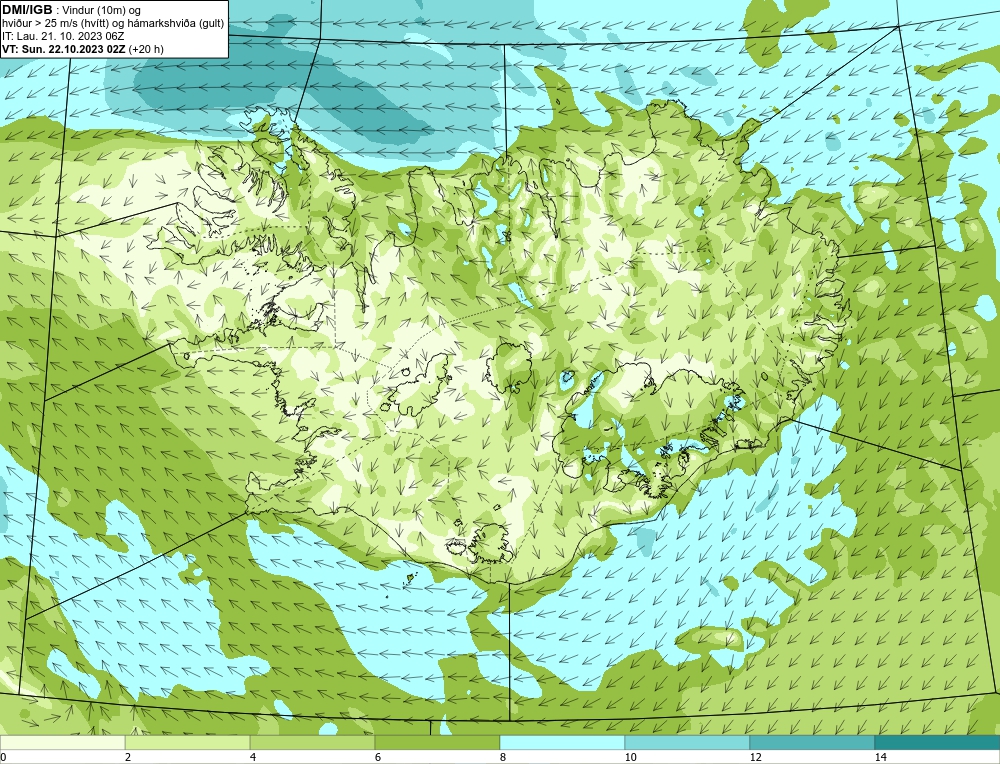
Task: Click the legend label '14'
Action: [881, 757]
